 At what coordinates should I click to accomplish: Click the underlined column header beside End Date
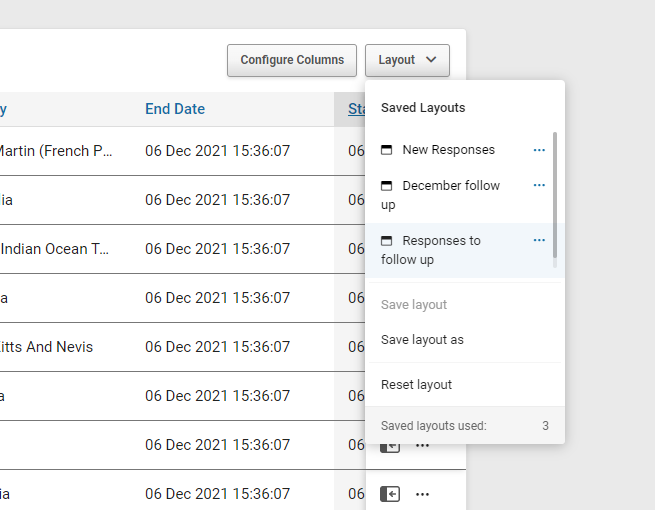point(356,109)
